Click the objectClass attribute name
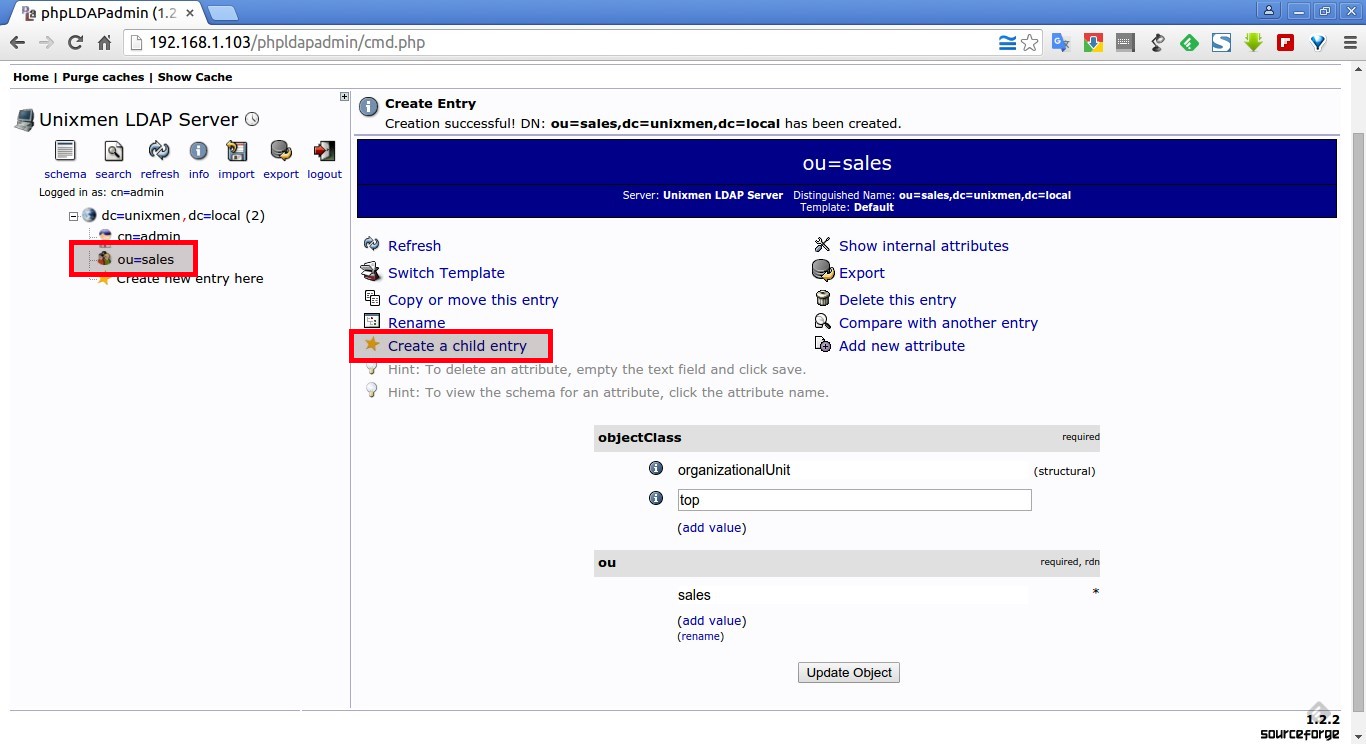The width and height of the screenshot is (1366, 744). tap(639, 437)
